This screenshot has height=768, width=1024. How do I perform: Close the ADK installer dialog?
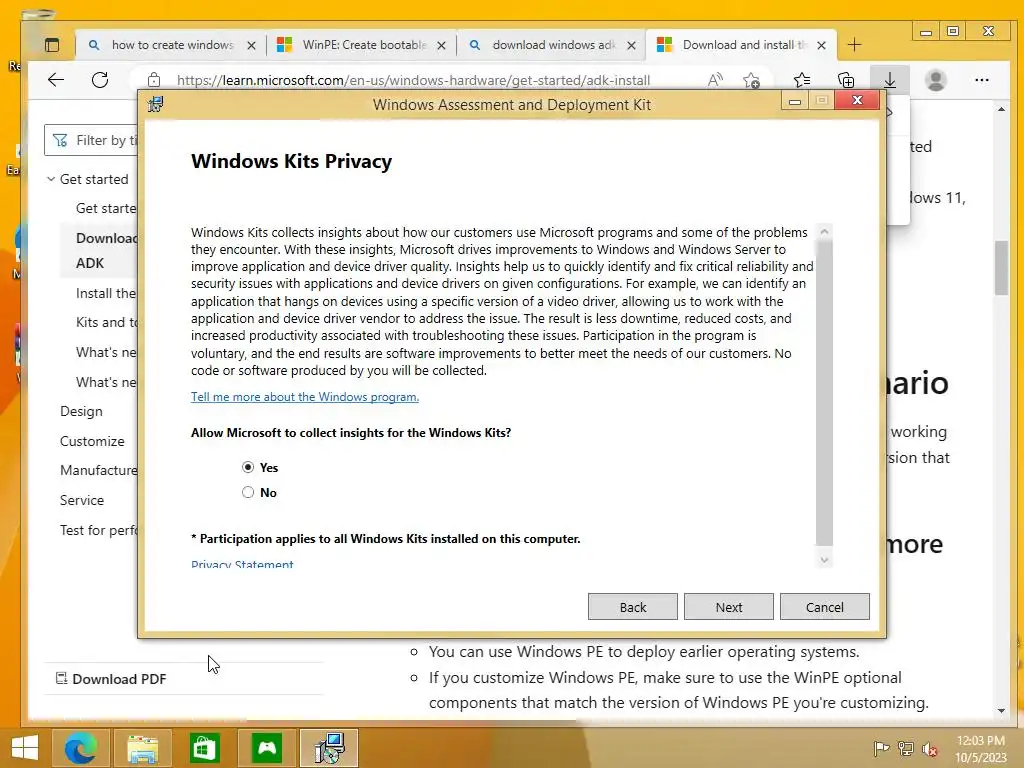tap(857, 101)
